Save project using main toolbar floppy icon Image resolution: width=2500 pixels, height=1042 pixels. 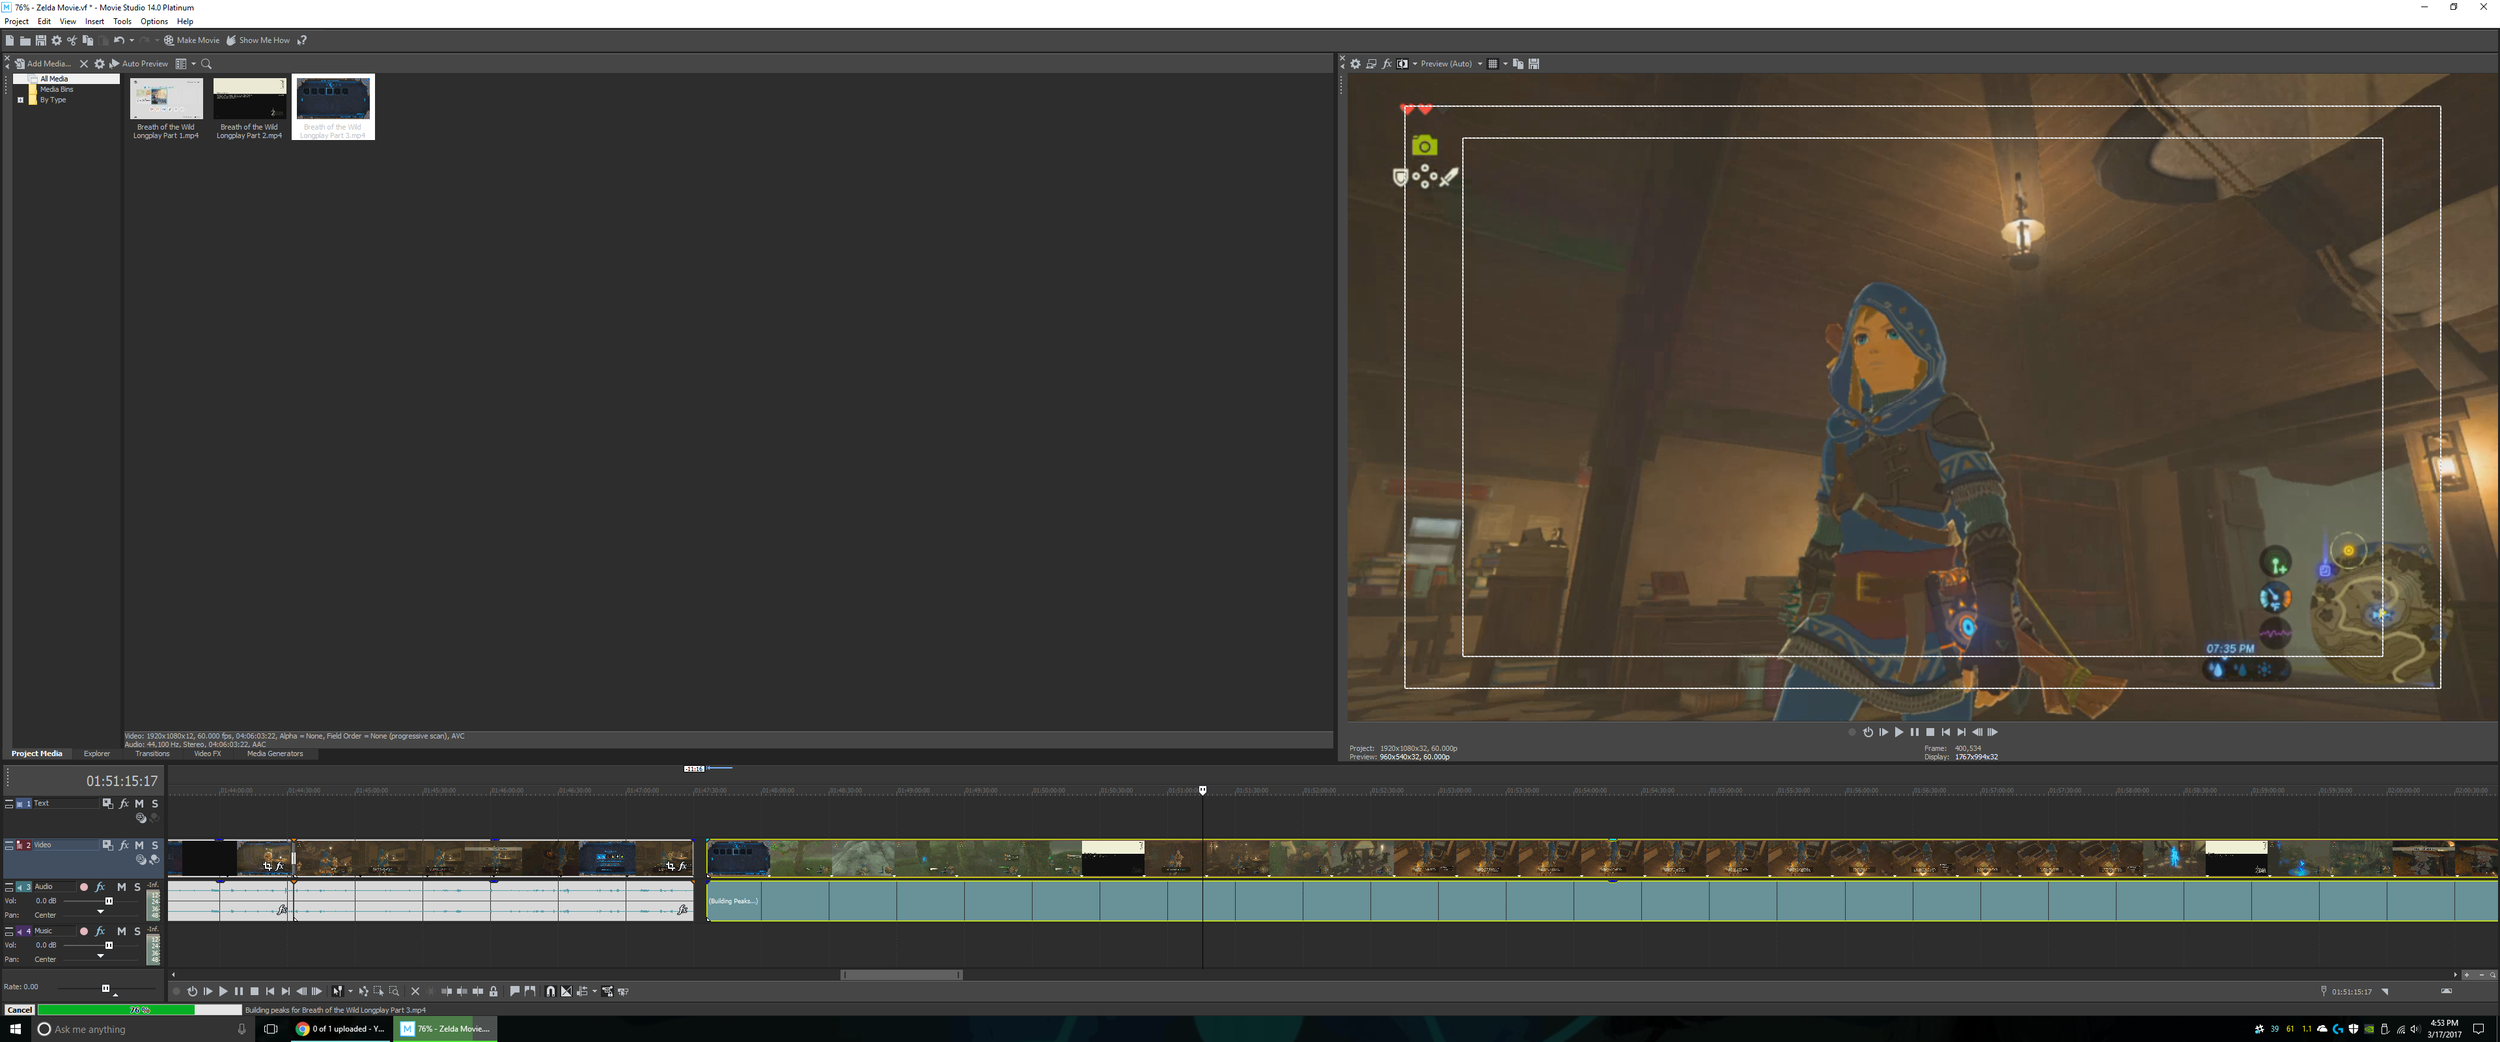pyautogui.click(x=41, y=41)
